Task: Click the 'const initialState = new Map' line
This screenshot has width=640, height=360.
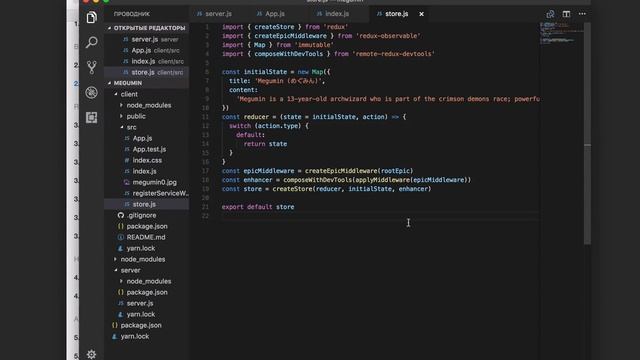Action: click(x=276, y=72)
